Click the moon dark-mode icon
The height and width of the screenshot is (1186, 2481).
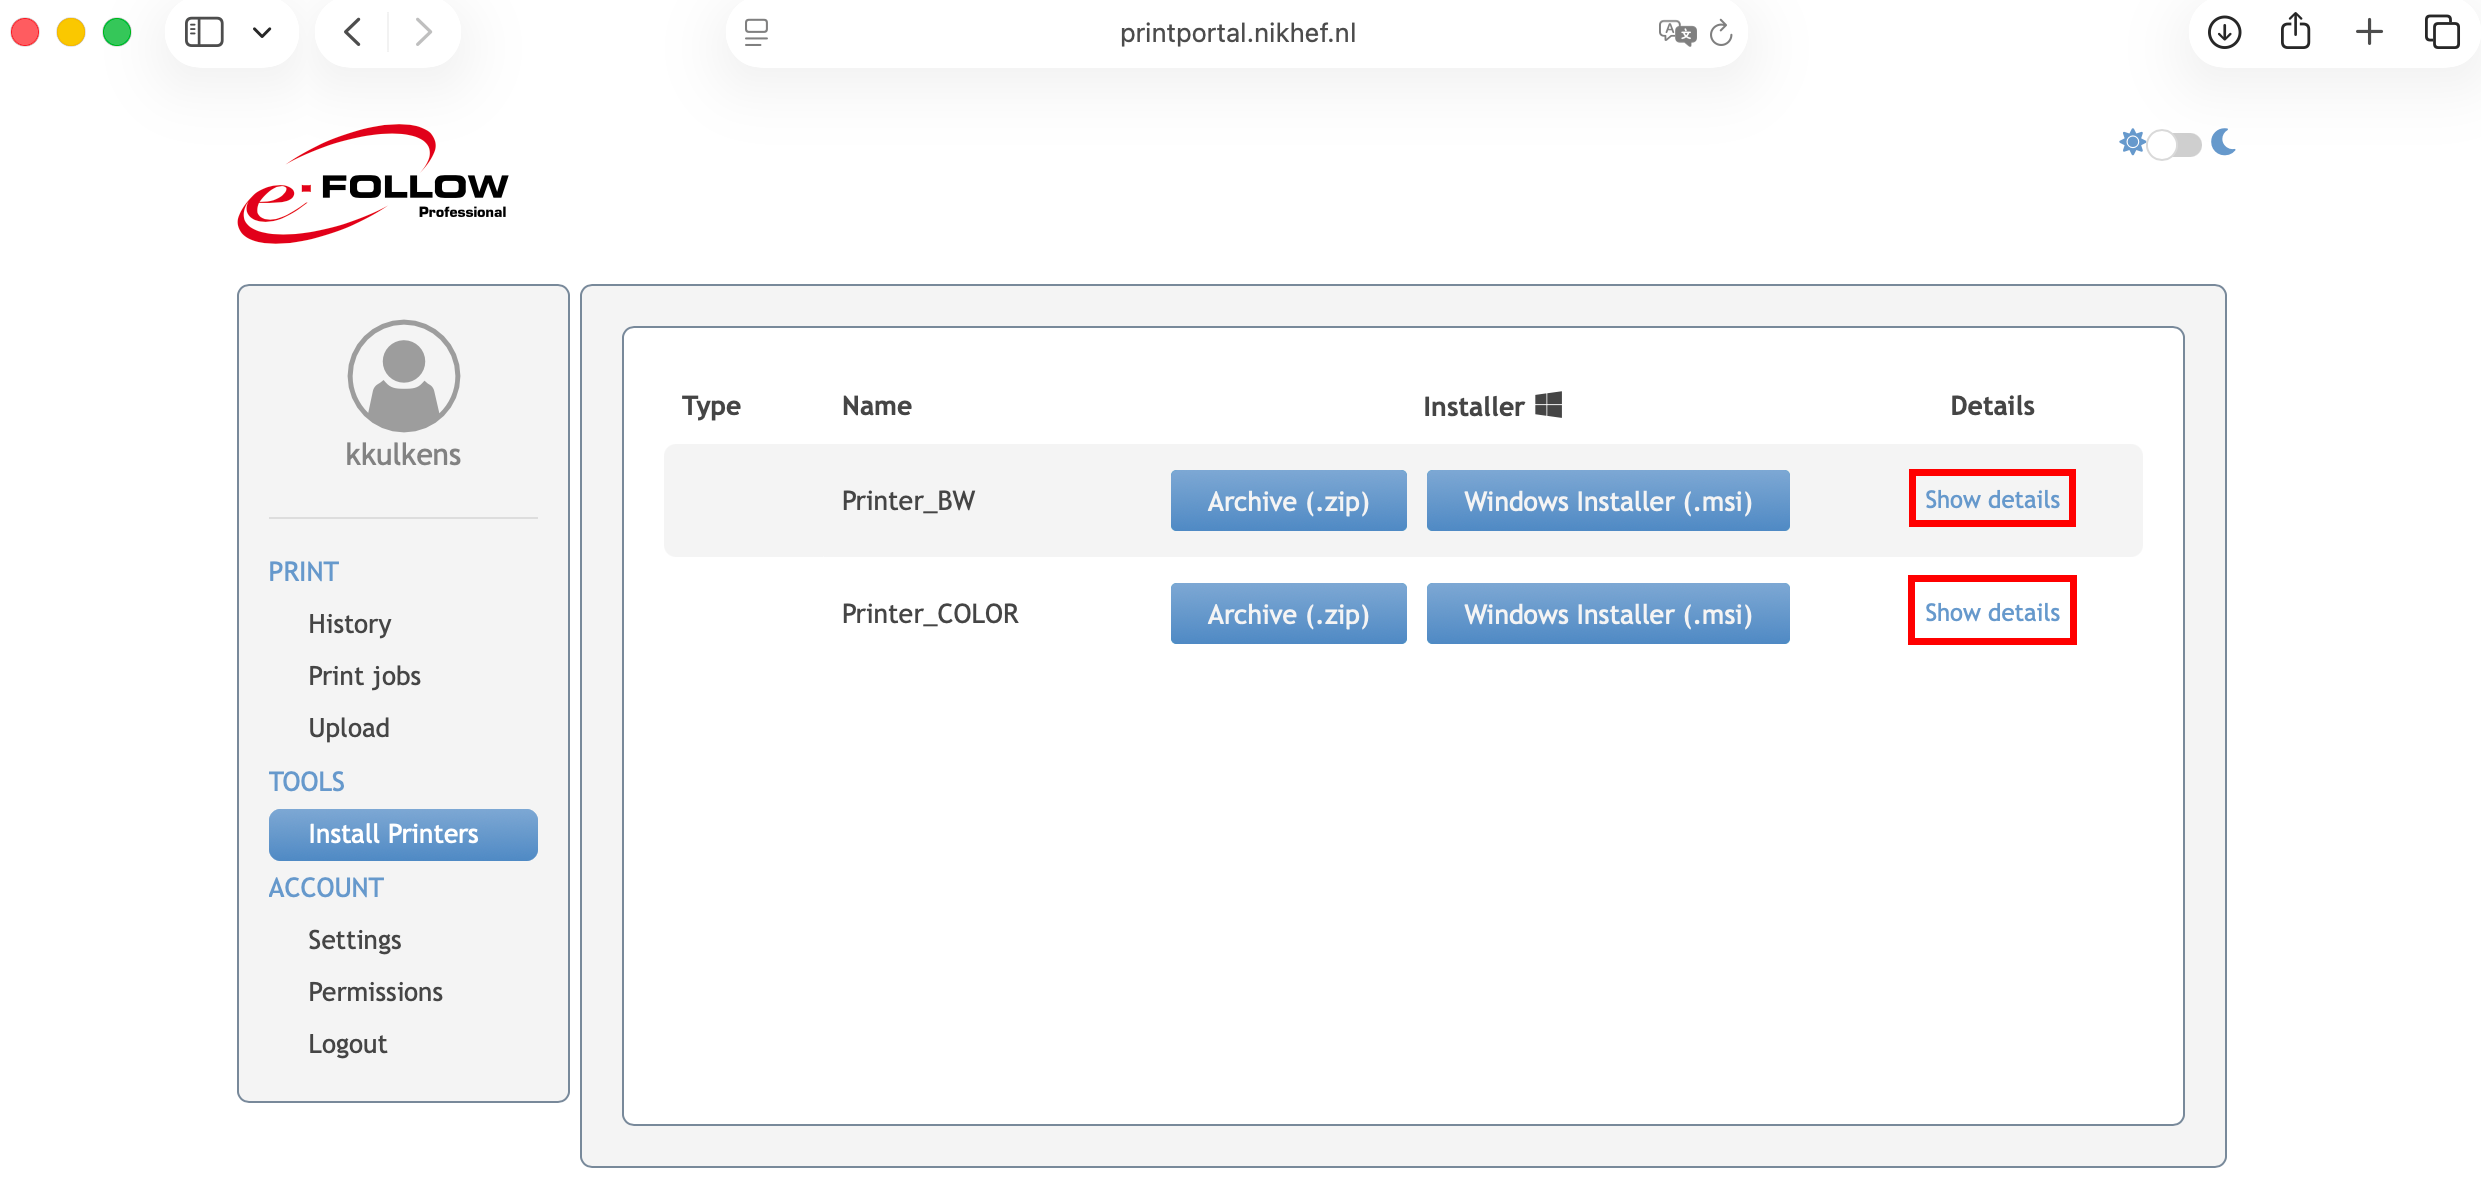[2223, 143]
